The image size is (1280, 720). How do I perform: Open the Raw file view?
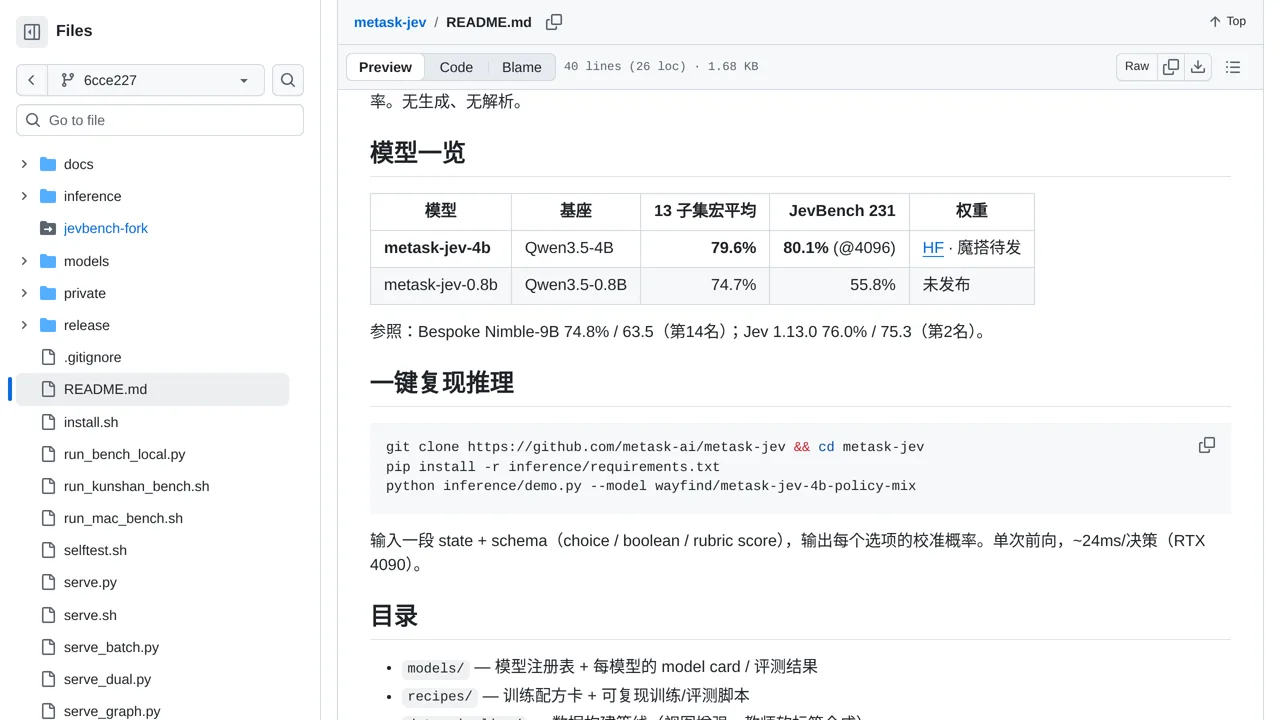pyautogui.click(x=1137, y=66)
